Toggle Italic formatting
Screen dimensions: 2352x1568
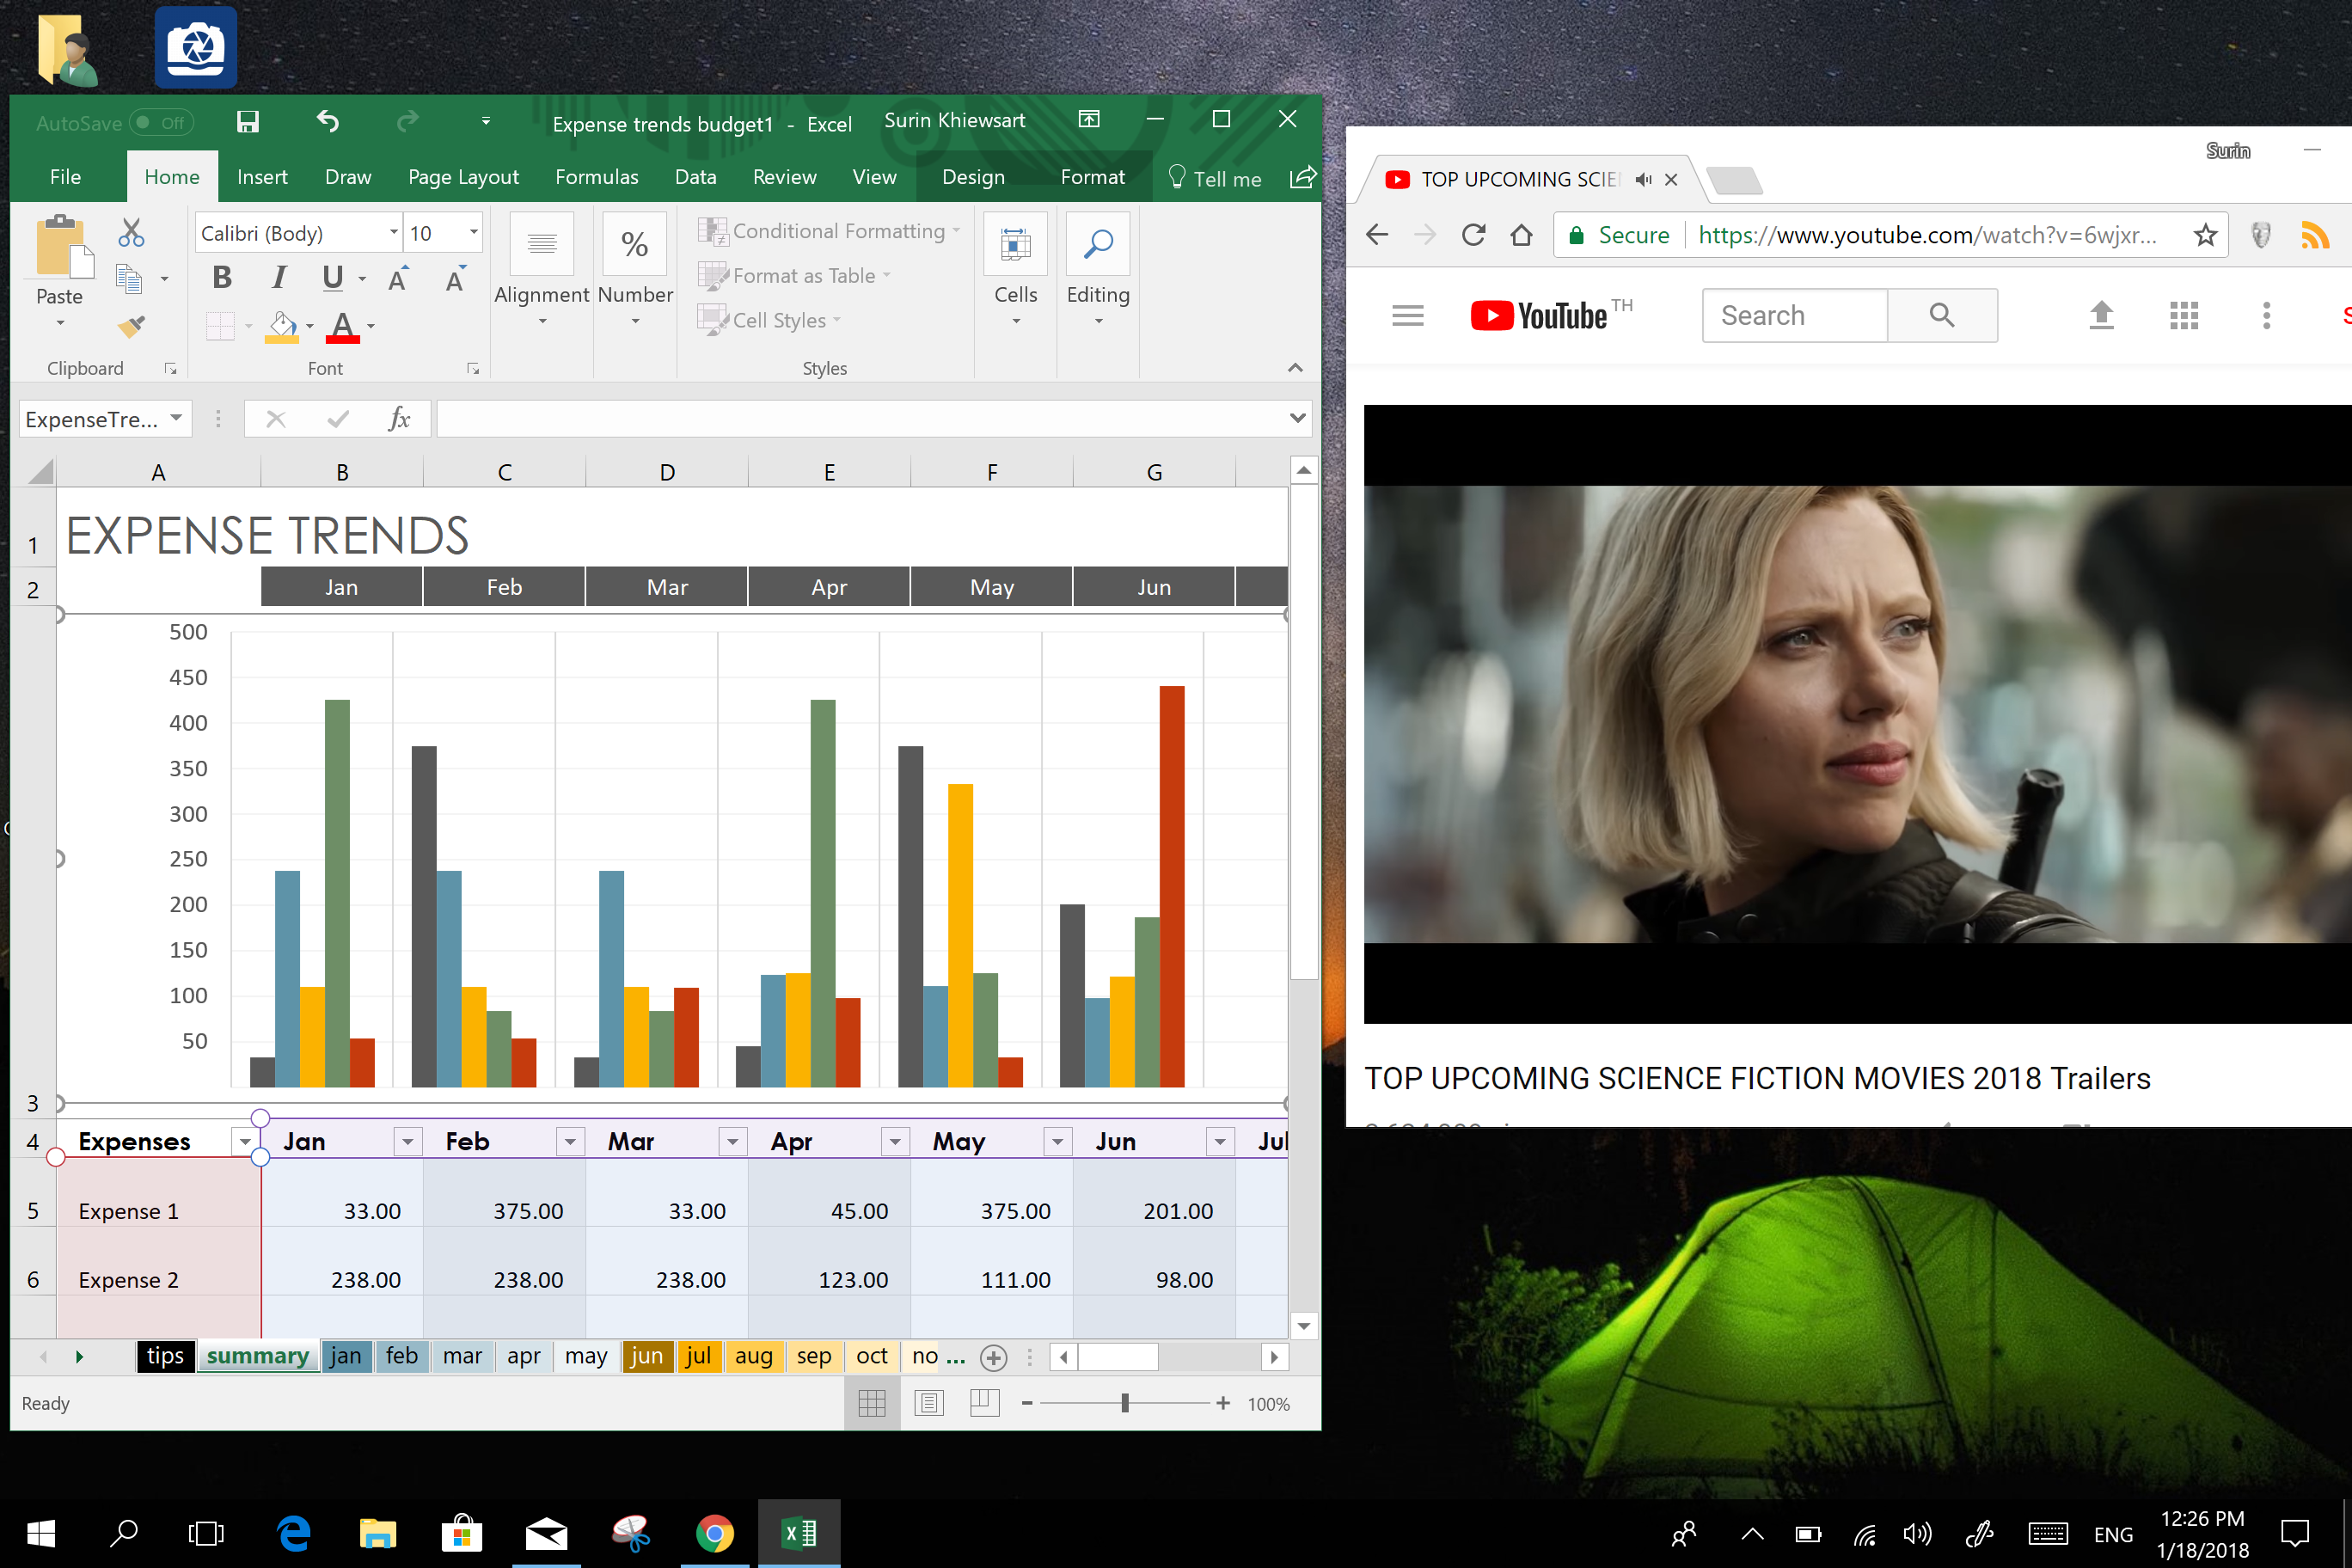(279, 278)
